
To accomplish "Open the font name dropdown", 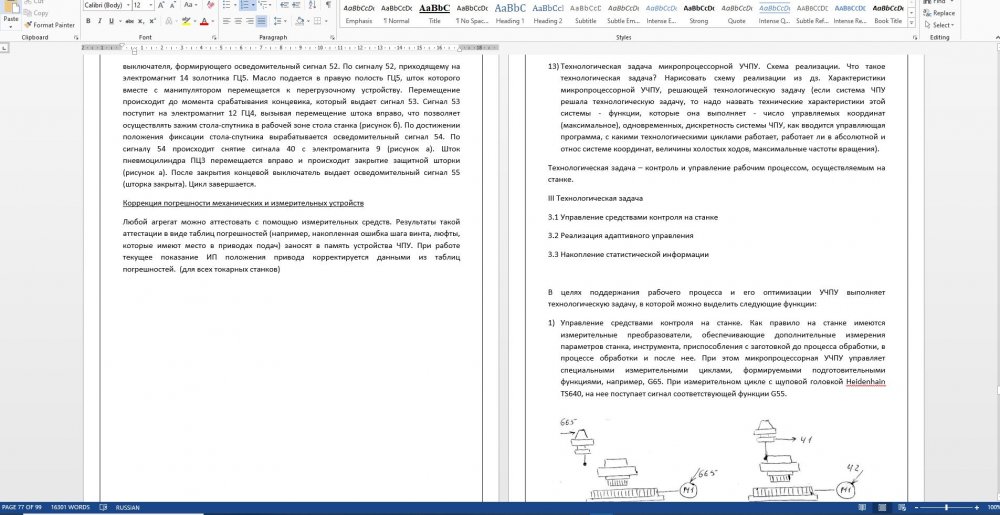I will click(128, 5).
